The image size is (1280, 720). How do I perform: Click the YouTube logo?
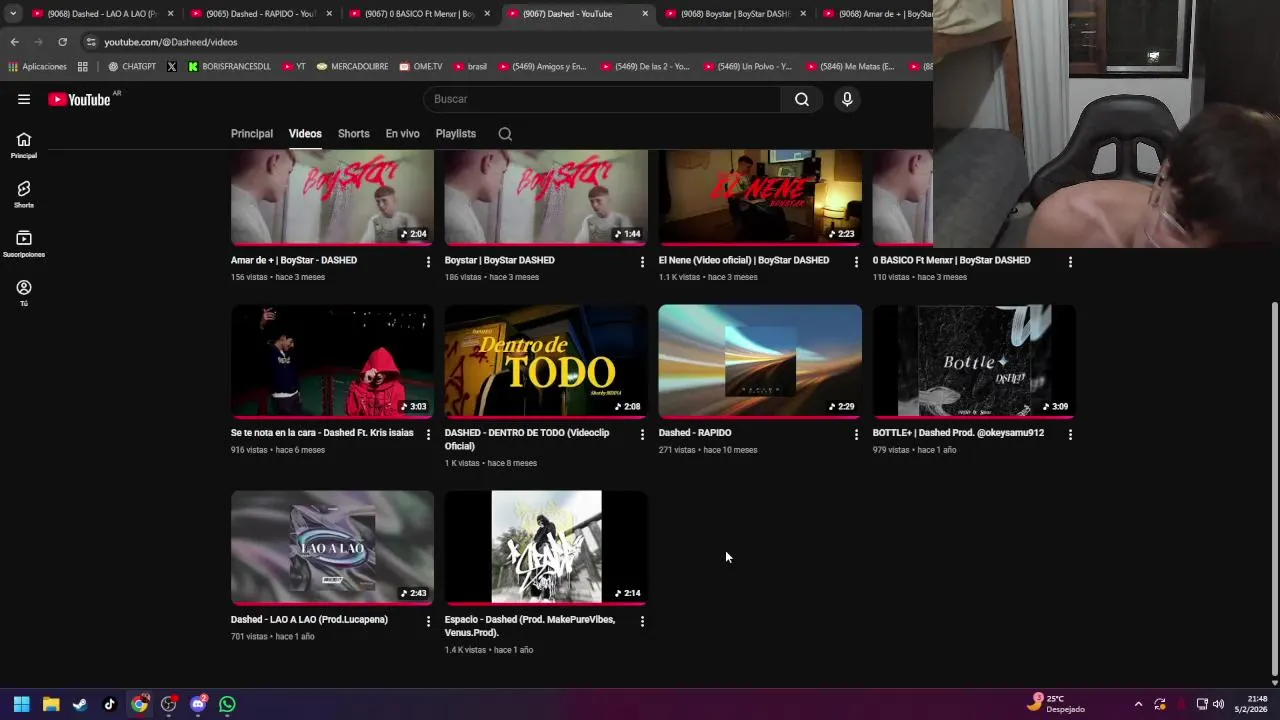click(79, 99)
